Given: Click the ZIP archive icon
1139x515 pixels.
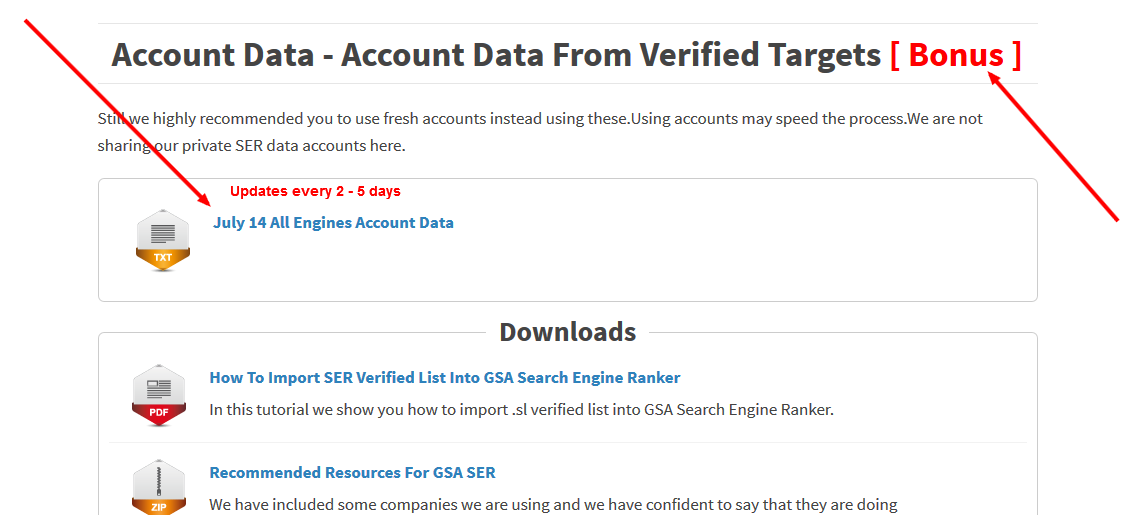Looking at the screenshot, I should (159, 487).
